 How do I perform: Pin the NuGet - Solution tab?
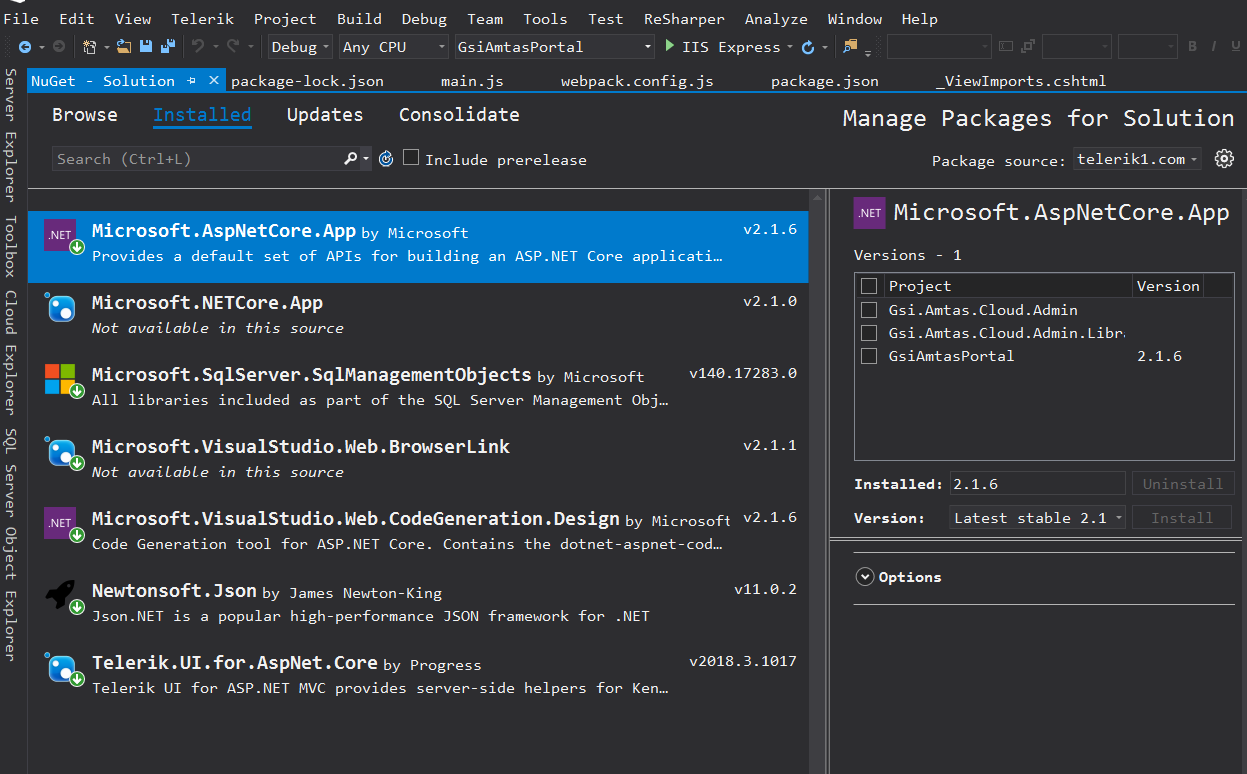pyautogui.click(x=193, y=81)
